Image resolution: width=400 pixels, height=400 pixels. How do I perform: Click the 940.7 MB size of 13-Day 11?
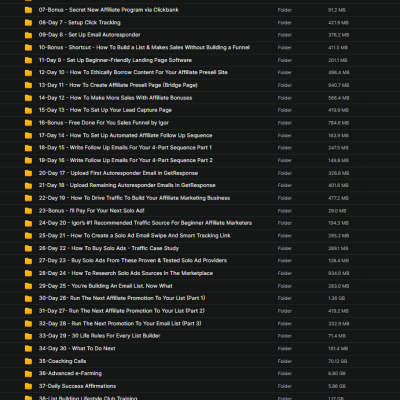pos(339,85)
